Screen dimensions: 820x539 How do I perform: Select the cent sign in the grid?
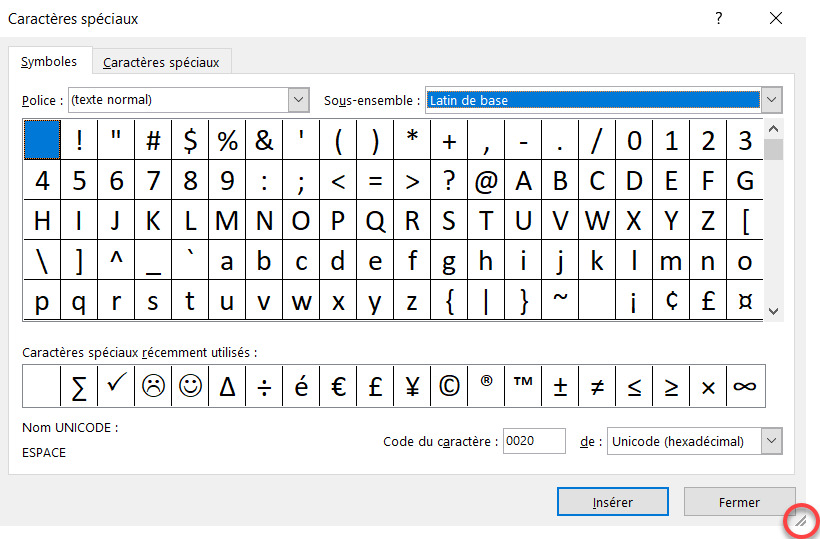pos(671,300)
